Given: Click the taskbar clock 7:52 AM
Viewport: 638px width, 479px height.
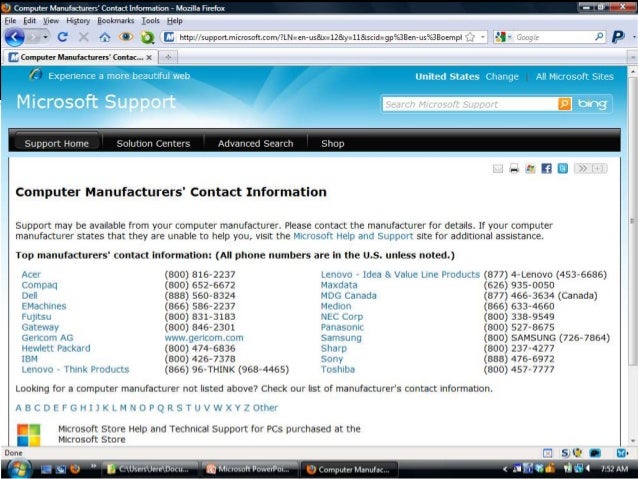Looking at the screenshot, I should pos(614,469).
